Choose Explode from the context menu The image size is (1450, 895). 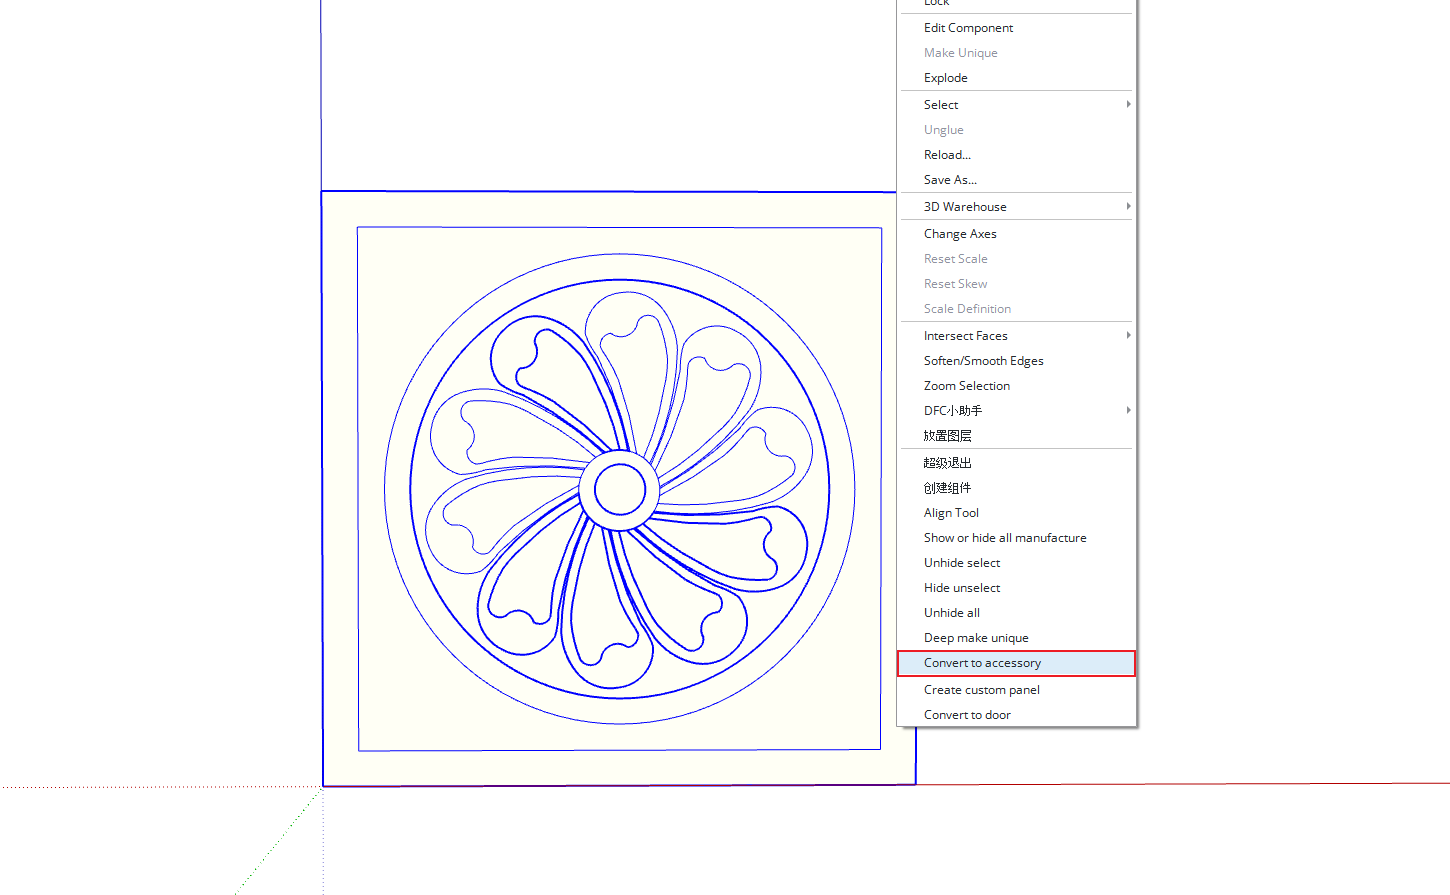[945, 78]
